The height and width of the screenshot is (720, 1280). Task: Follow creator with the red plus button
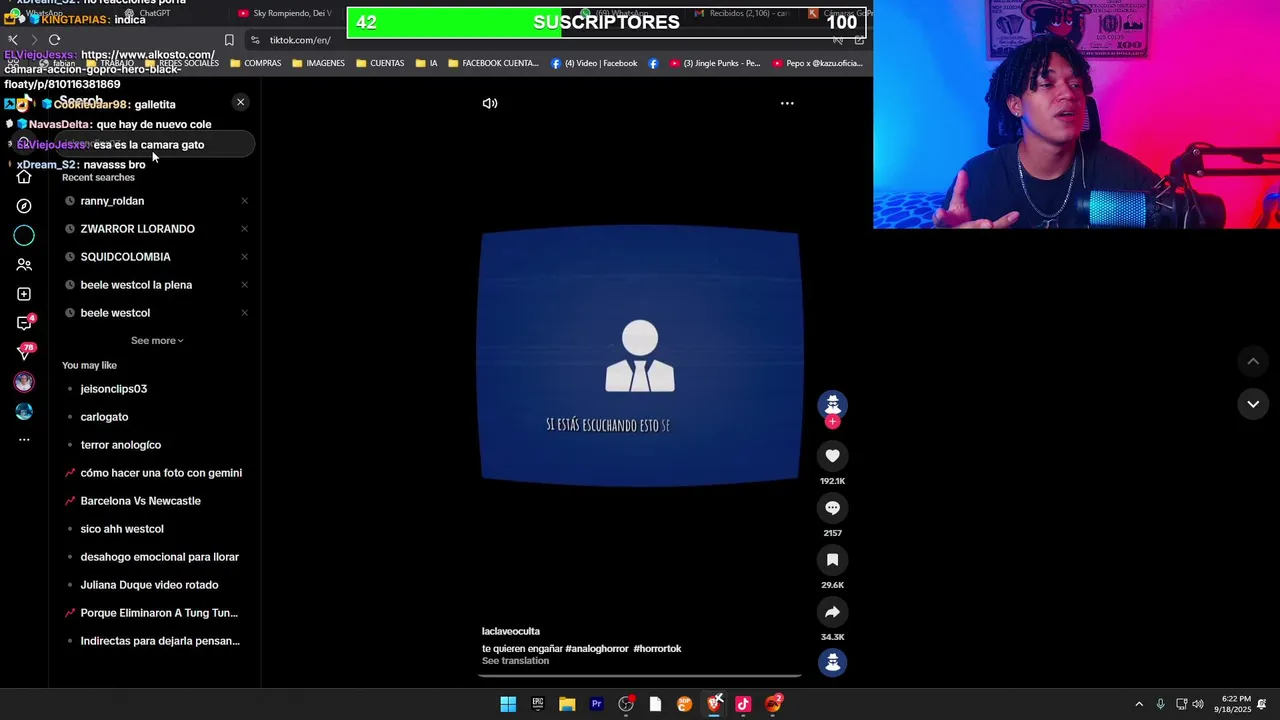click(x=832, y=422)
